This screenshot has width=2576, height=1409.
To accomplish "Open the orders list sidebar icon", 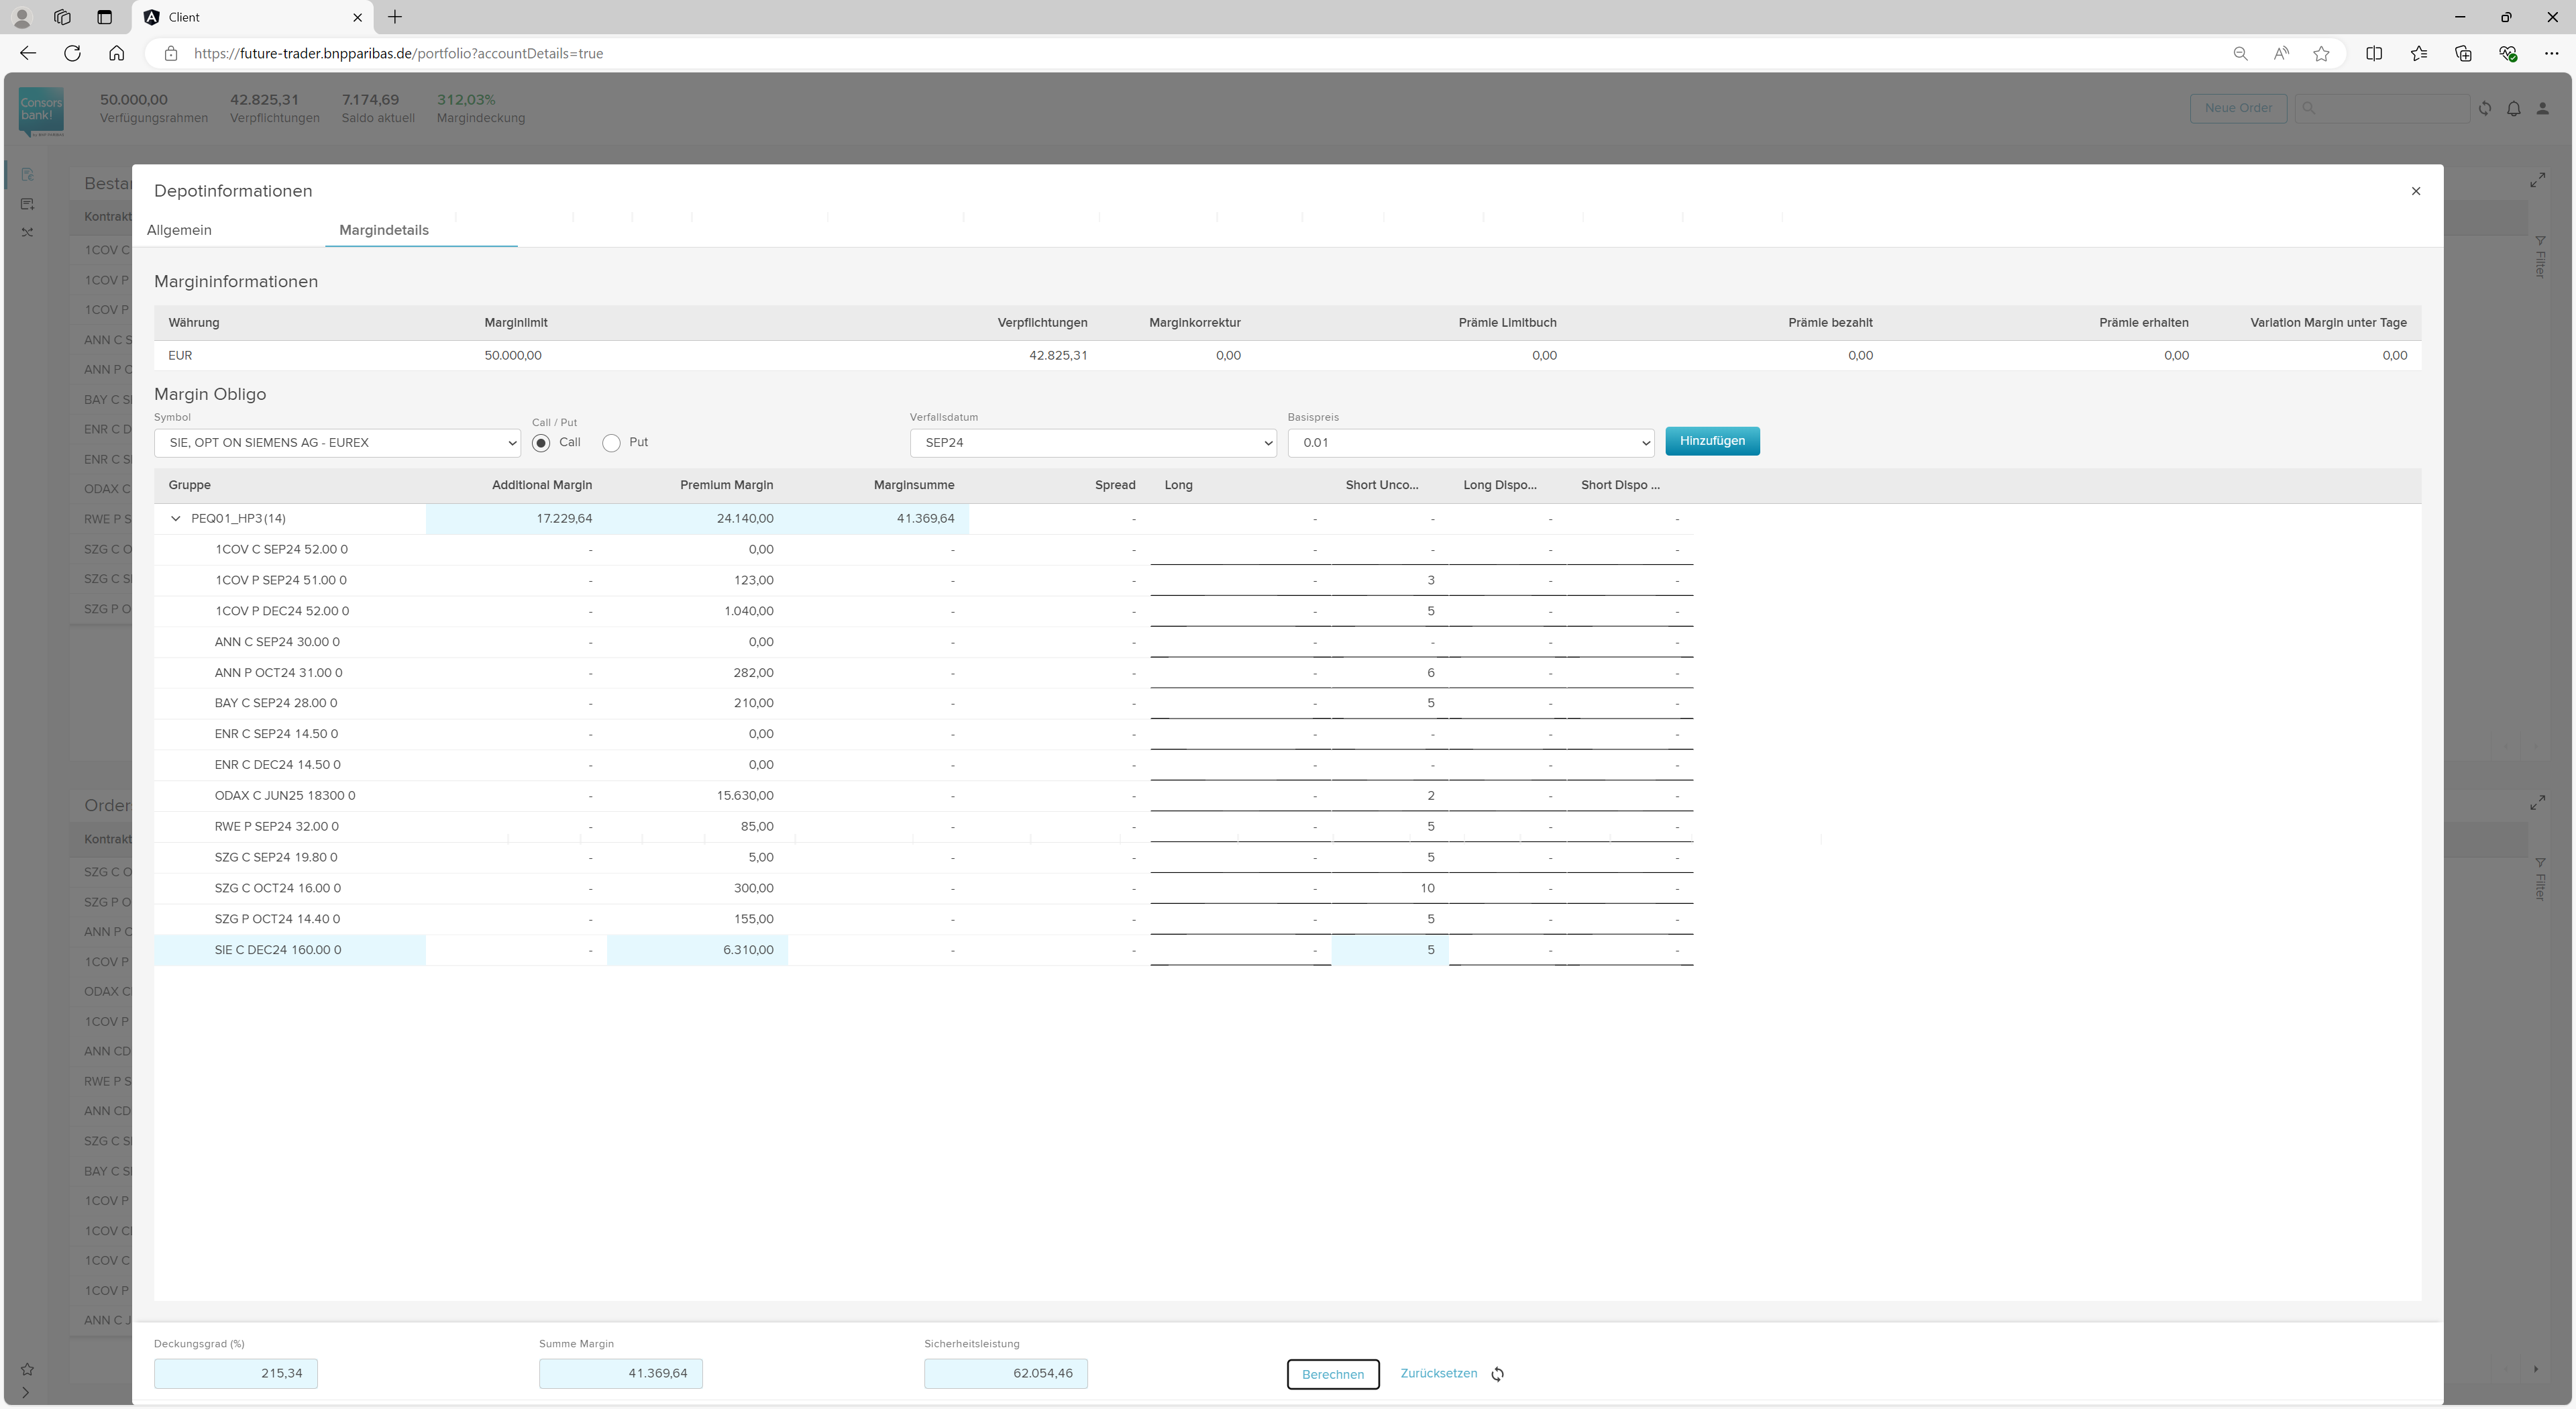I will [x=27, y=204].
